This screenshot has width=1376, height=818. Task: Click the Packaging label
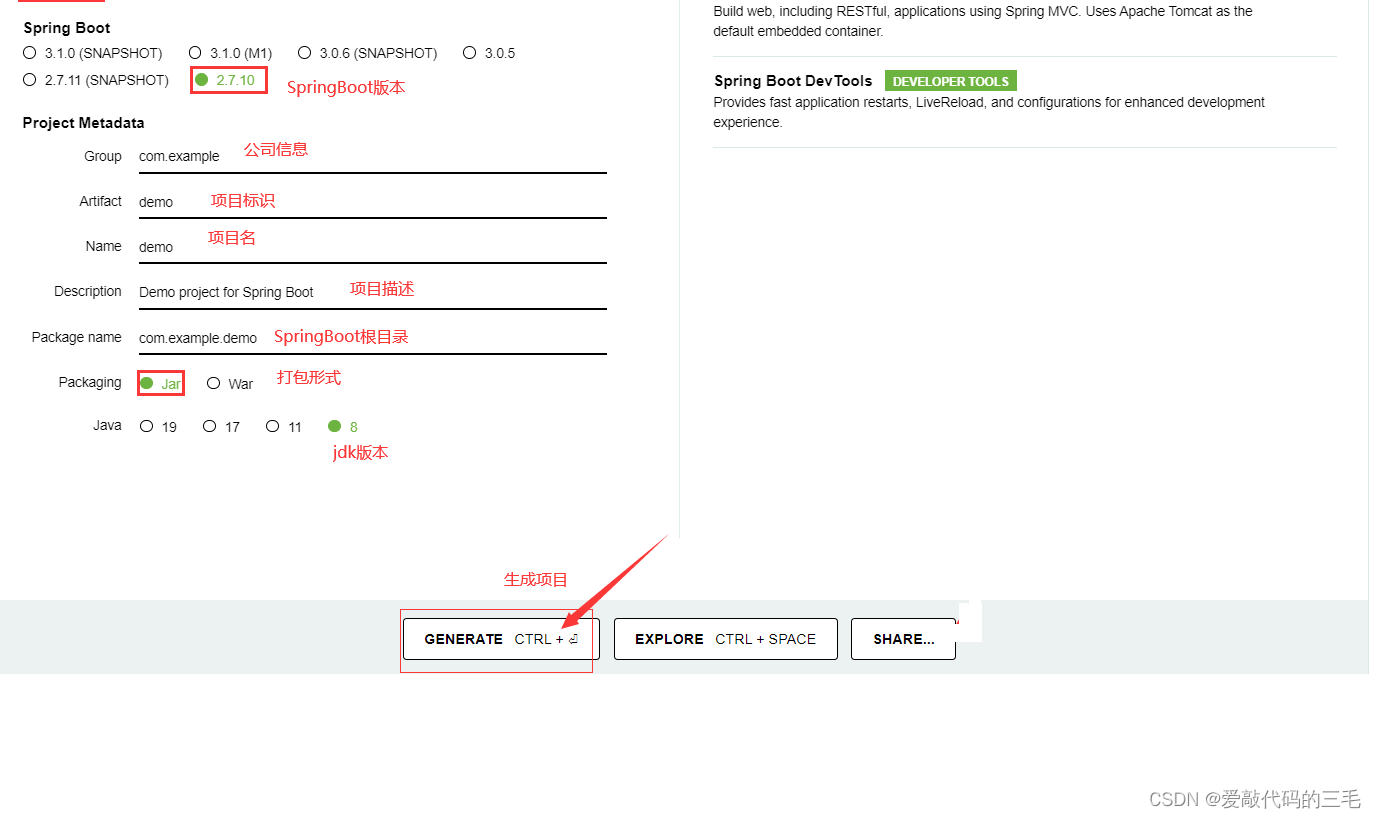coord(90,382)
